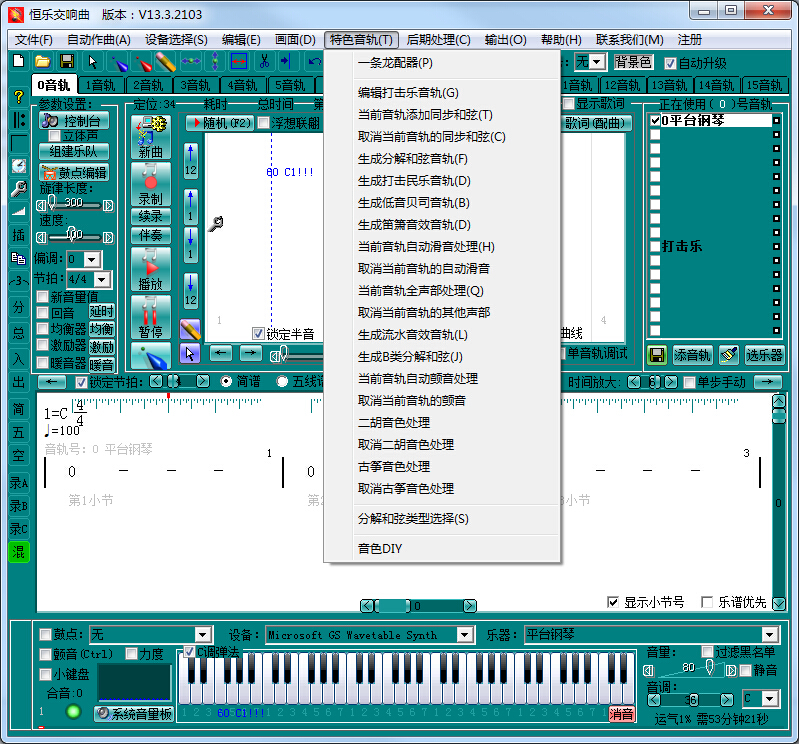Click the 系统音量板 button

coord(134,714)
